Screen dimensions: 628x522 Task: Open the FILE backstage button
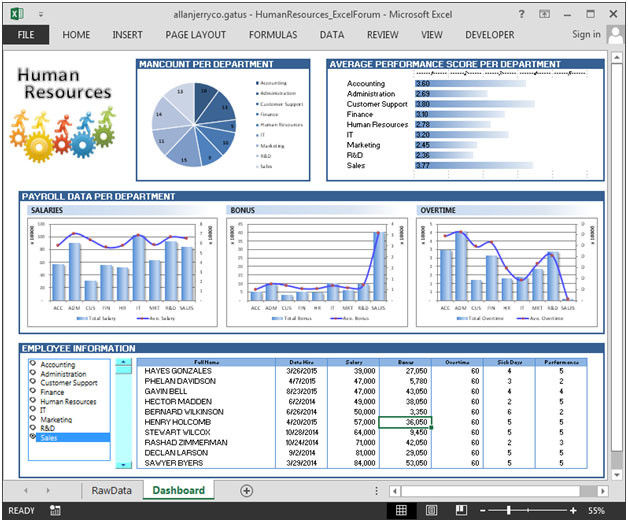25,35
